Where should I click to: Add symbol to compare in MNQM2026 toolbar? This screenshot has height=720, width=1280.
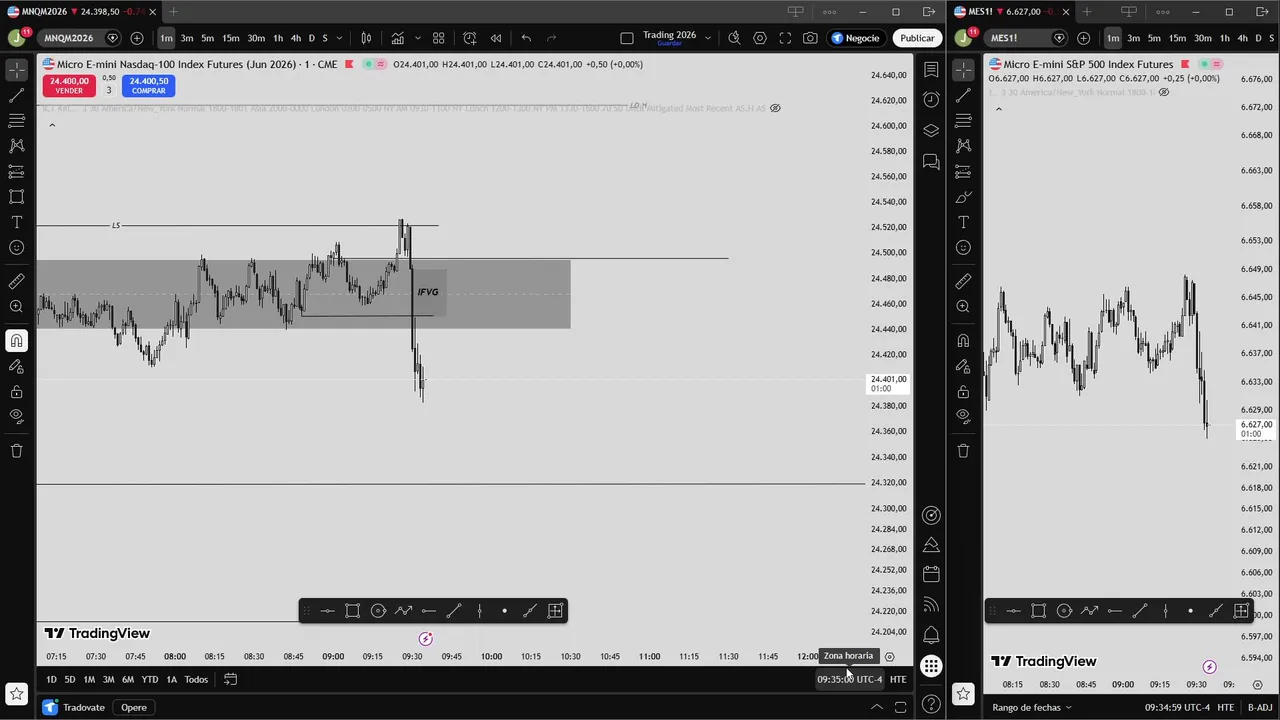[x=137, y=38]
